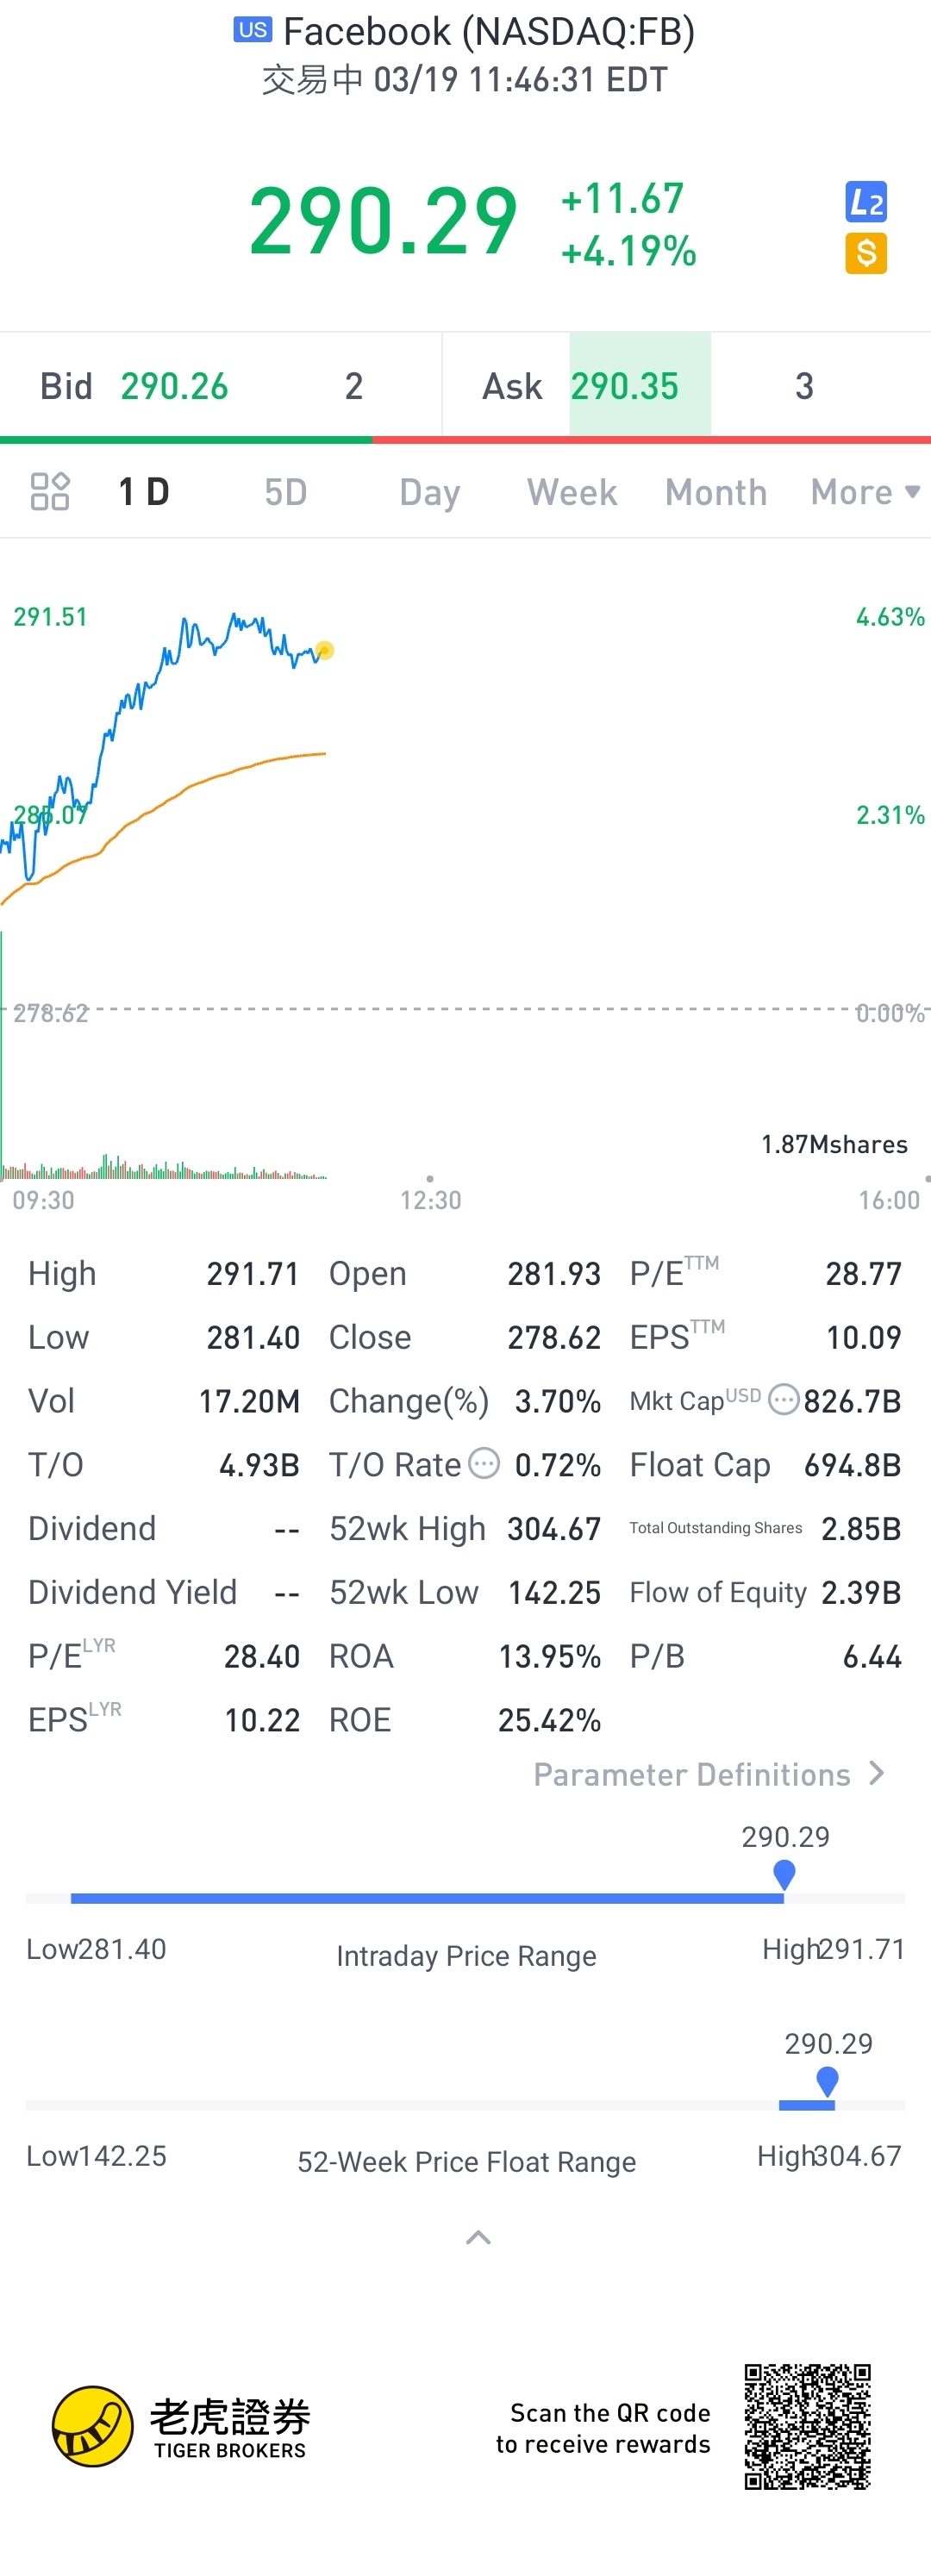Tap the Ask price 290.35
The height and width of the screenshot is (2576, 931).
click(625, 386)
